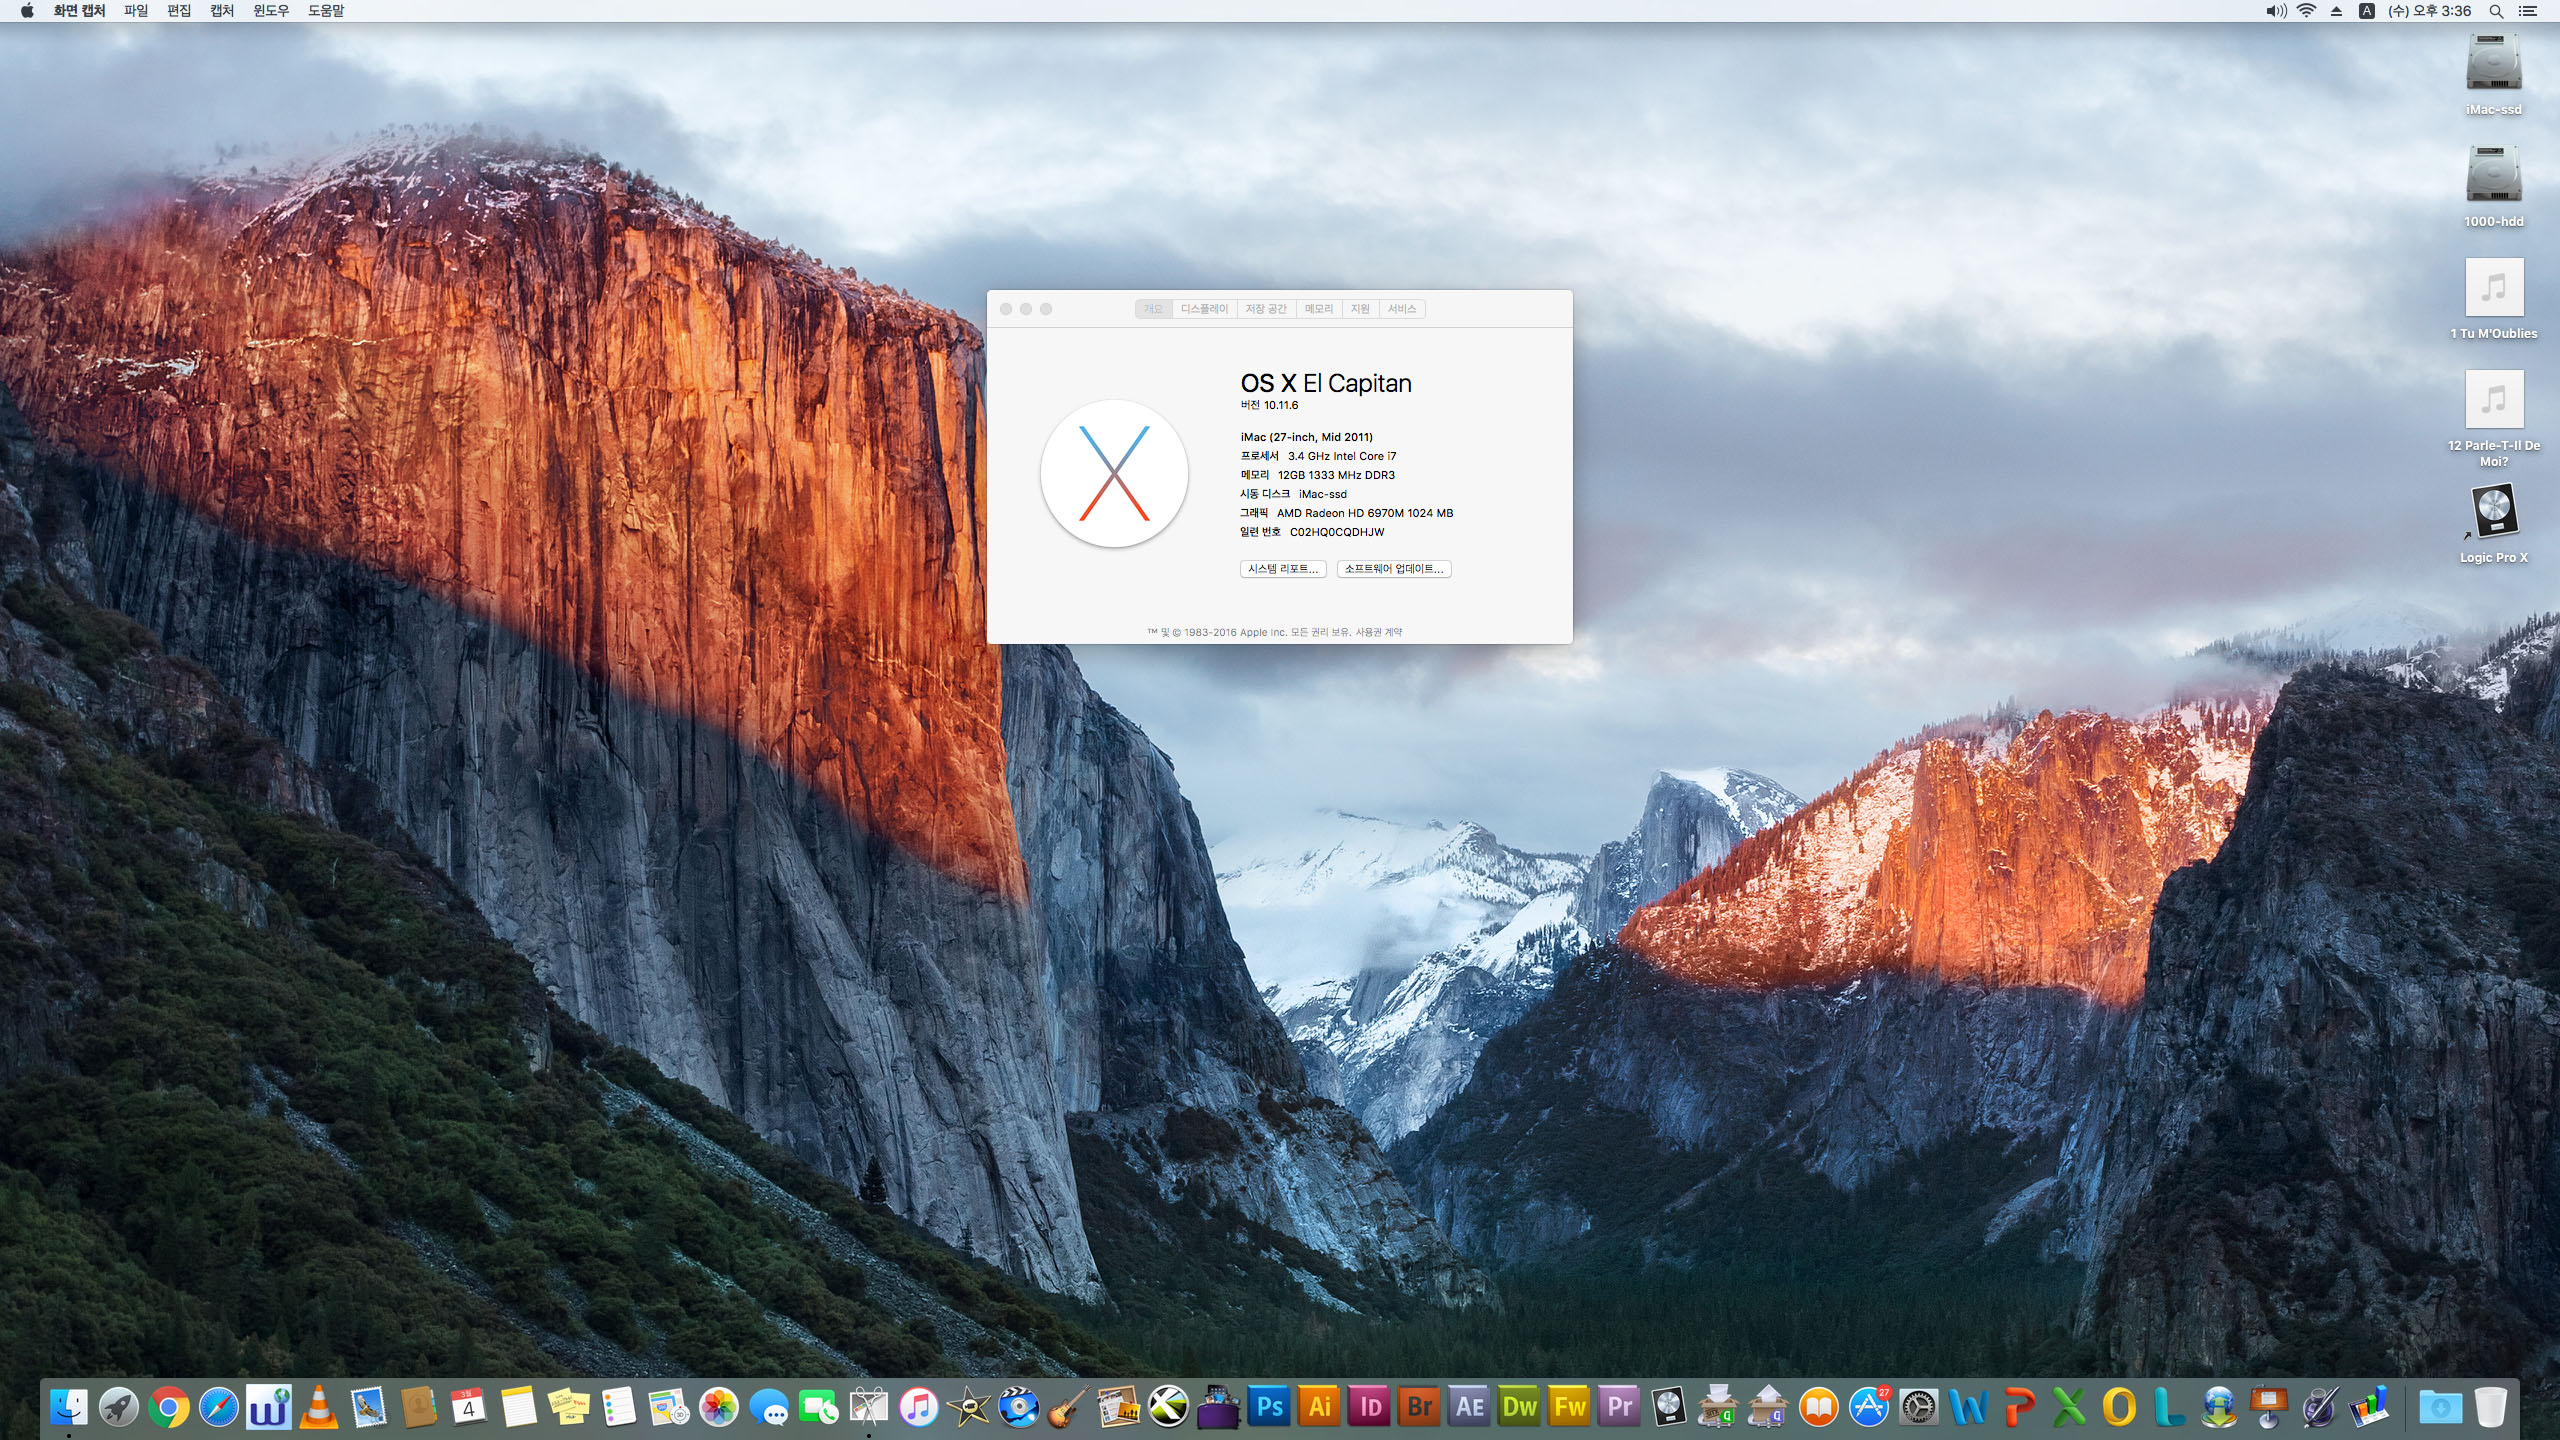Open the 캡처 menu in menu bar
This screenshot has width=2560, height=1440.
point(222,11)
